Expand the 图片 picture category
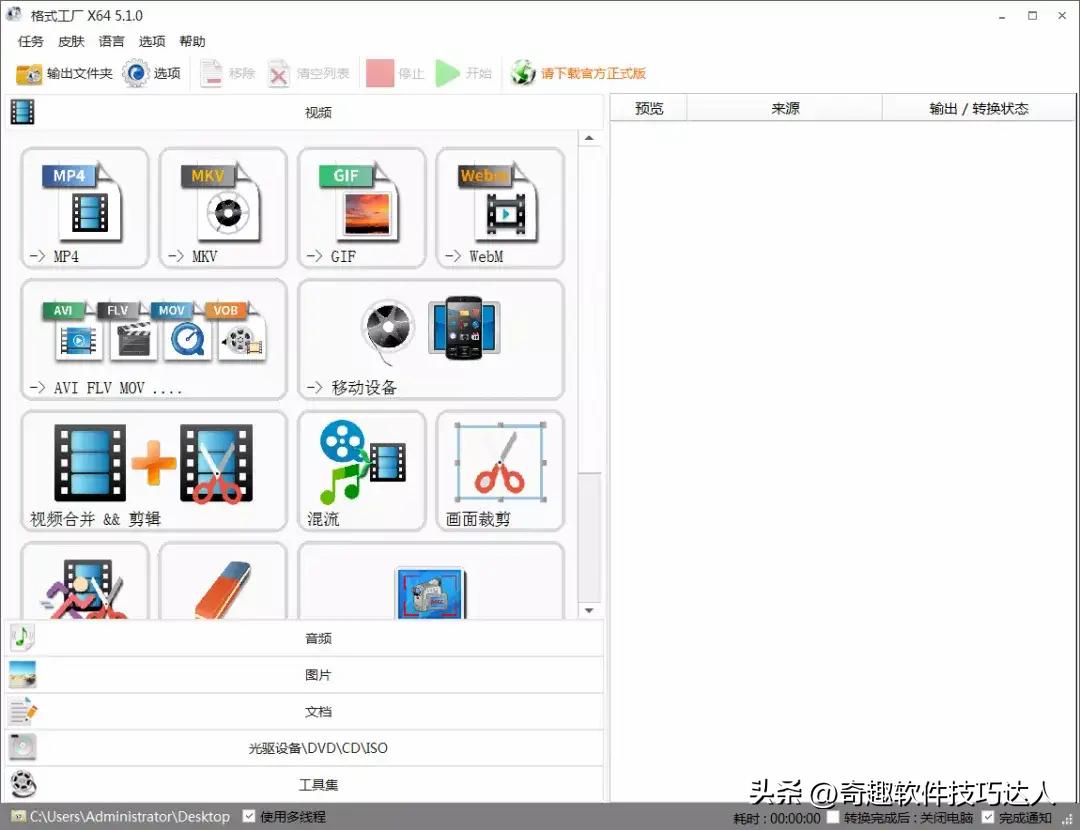Viewport: 1080px width, 830px height. (318, 675)
